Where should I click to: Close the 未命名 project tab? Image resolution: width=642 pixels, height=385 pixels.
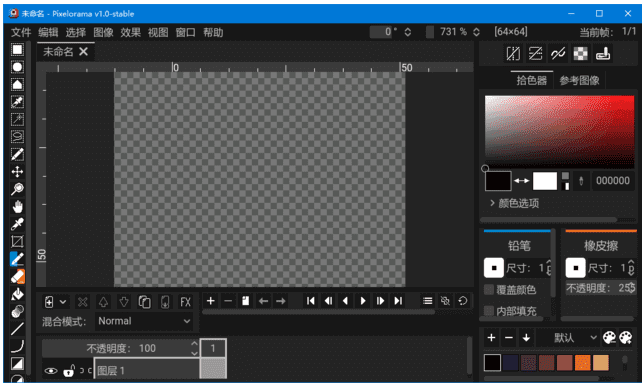tap(84, 52)
